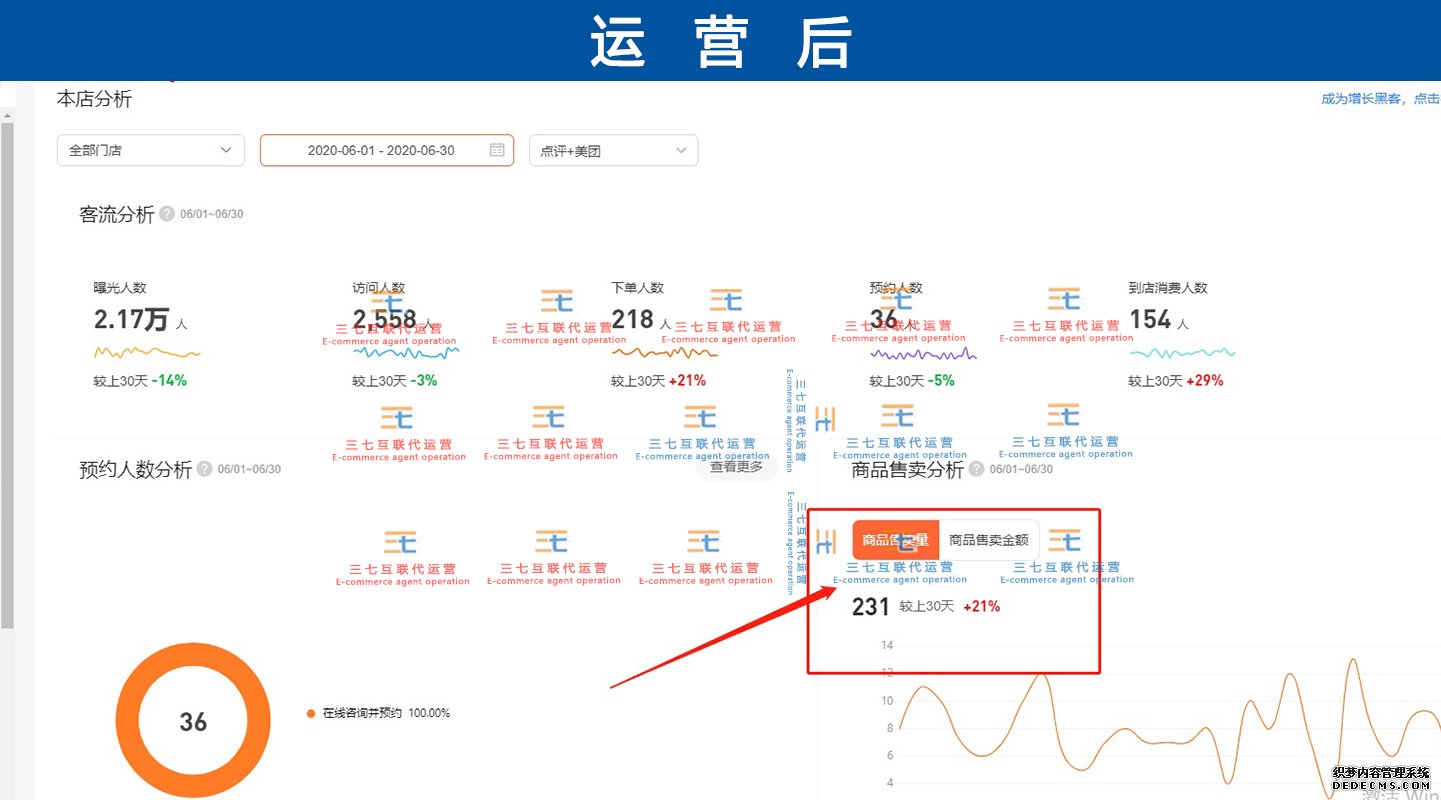Open the 全部门店 store dropdown
This screenshot has width=1441, height=800.
151,150
